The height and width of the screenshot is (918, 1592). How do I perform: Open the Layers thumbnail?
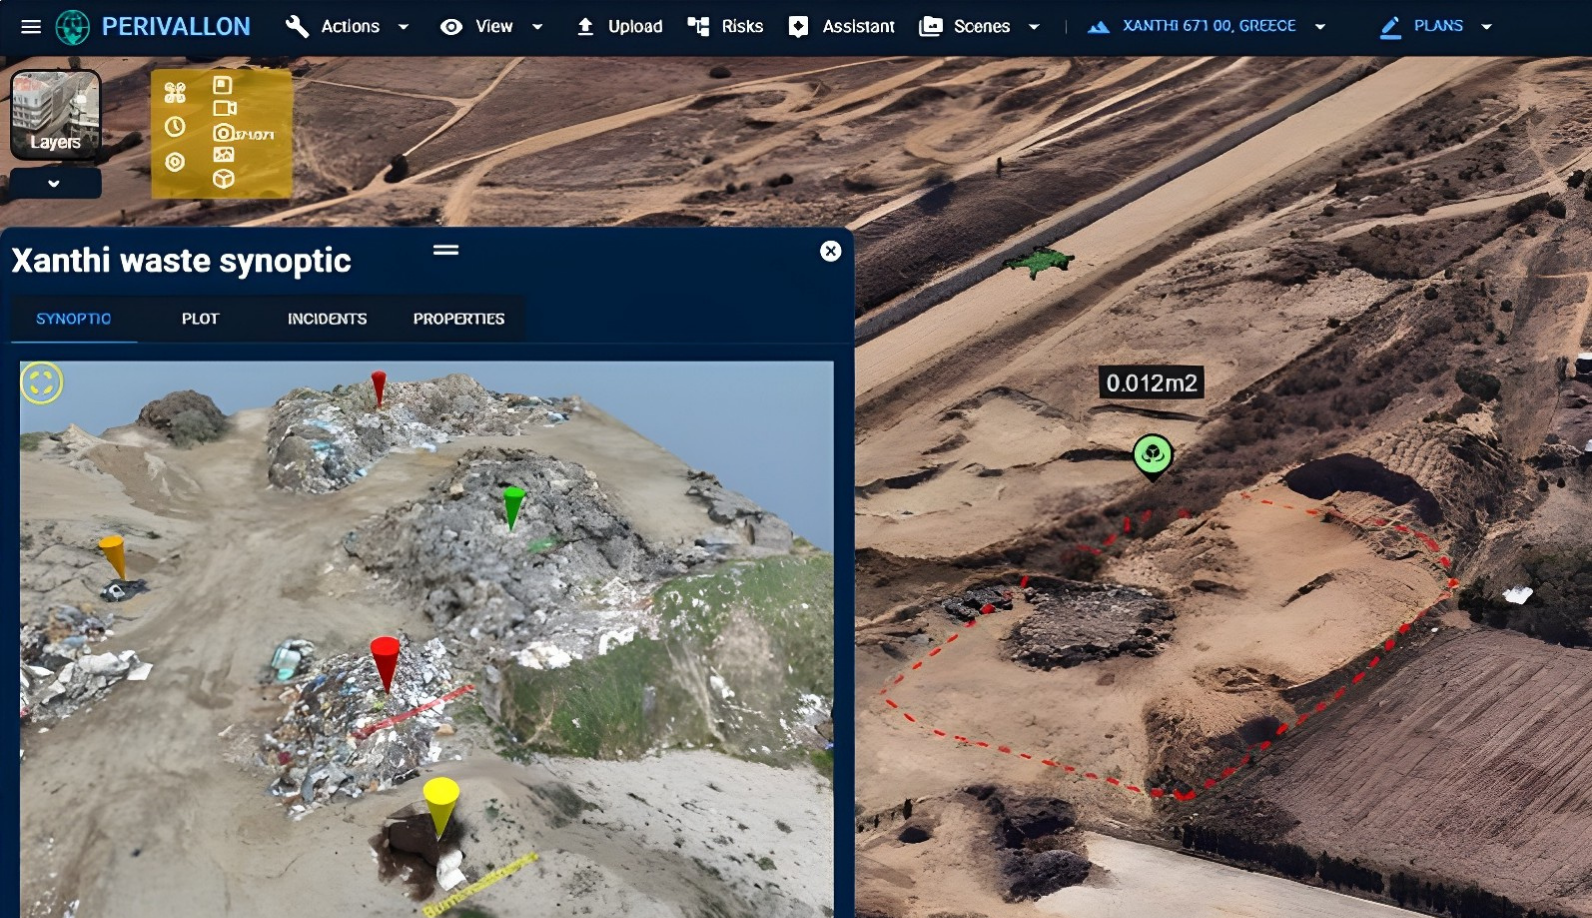click(55, 115)
